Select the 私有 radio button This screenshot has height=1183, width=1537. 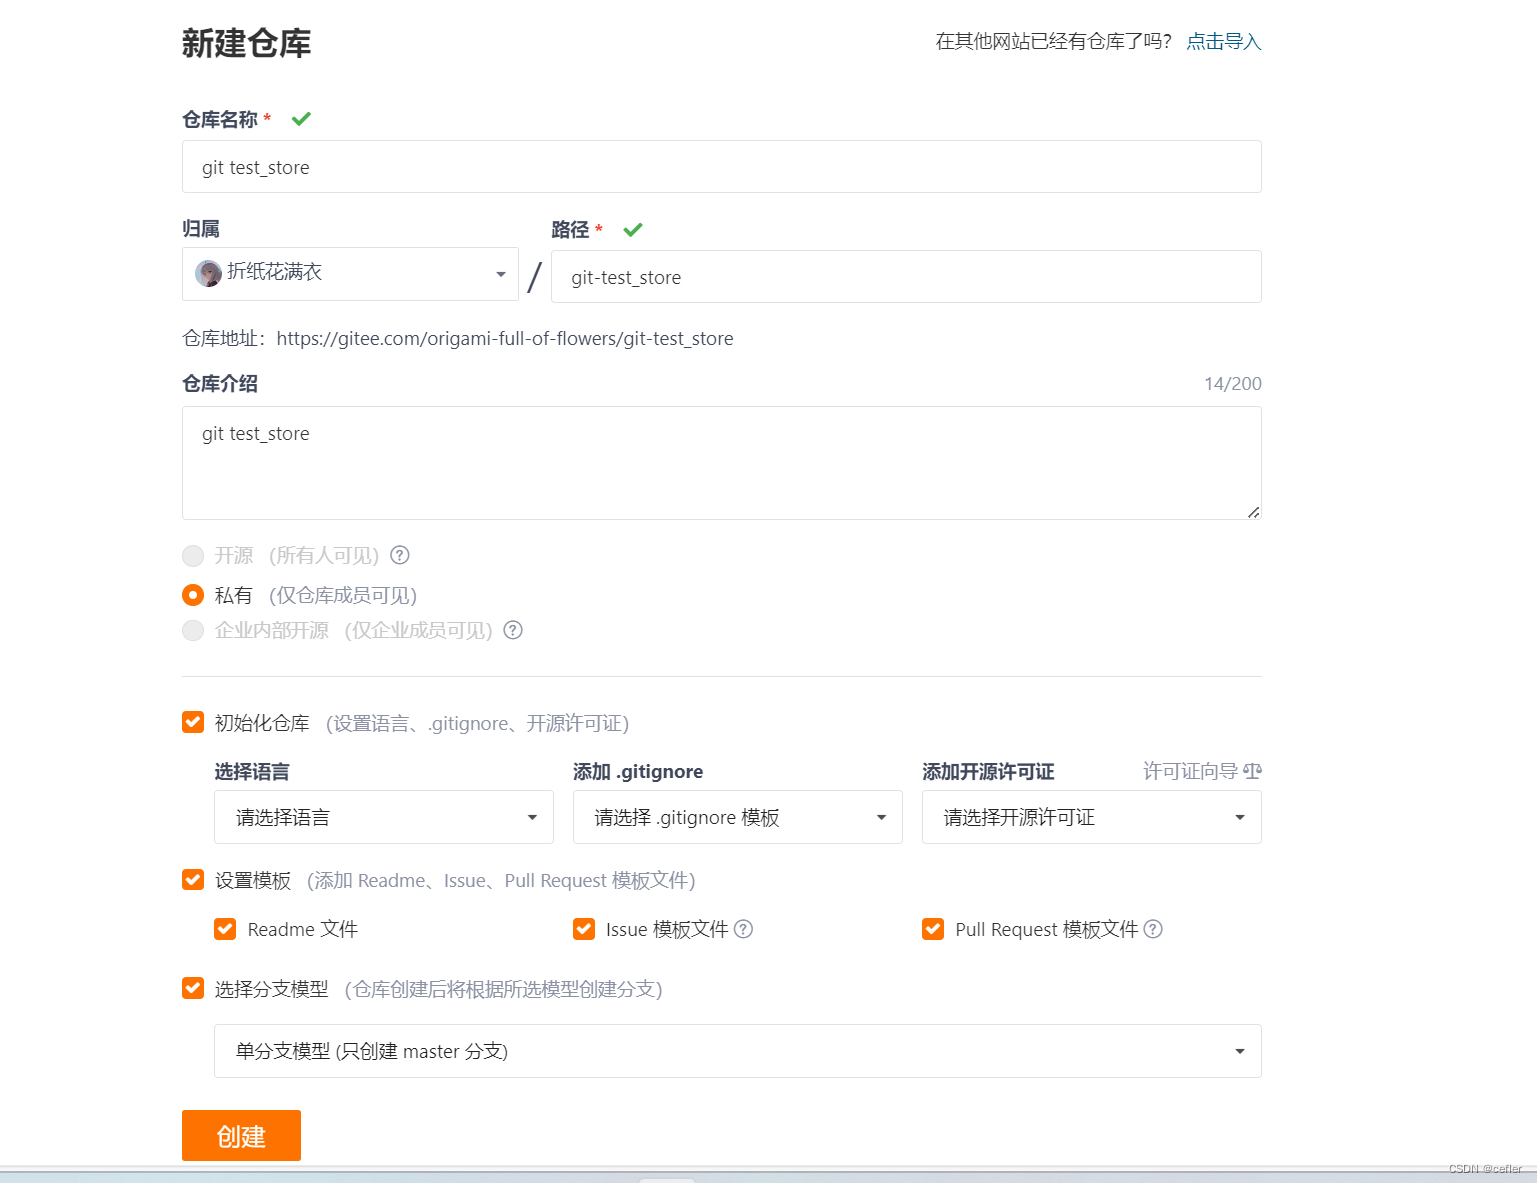[x=192, y=595]
